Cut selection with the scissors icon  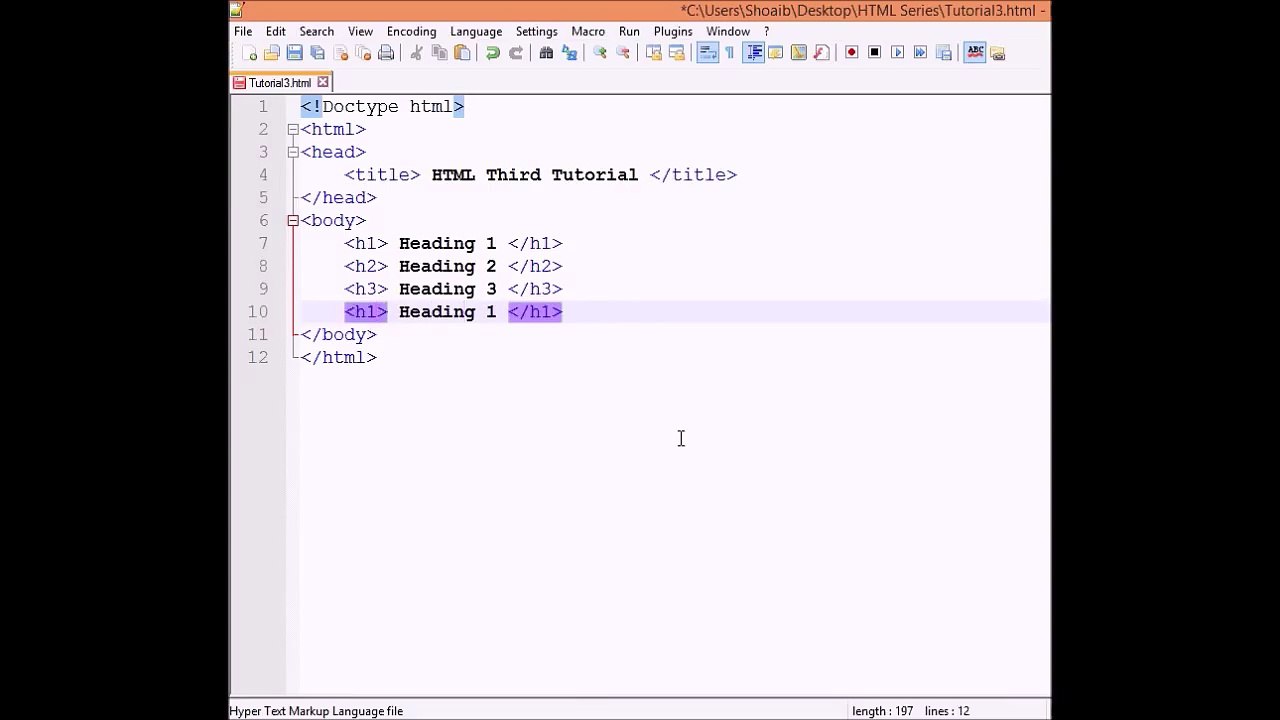click(x=416, y=53)
